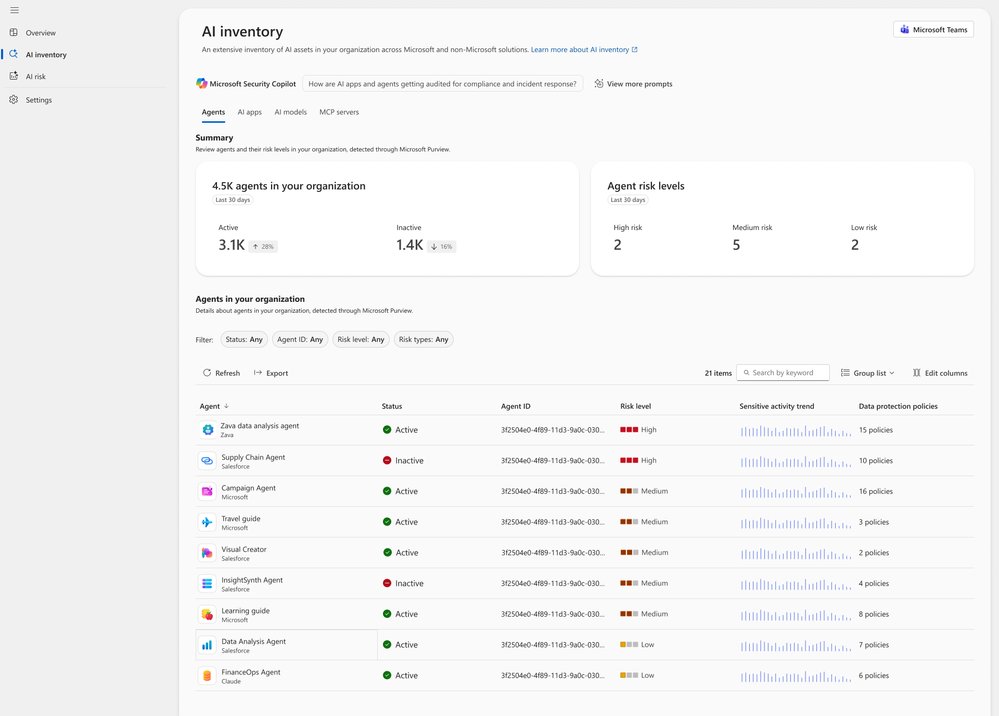This screenshot has width=999, height=716.
Task: Open the Risk level: Any filter
Action: tap(361, 340)
